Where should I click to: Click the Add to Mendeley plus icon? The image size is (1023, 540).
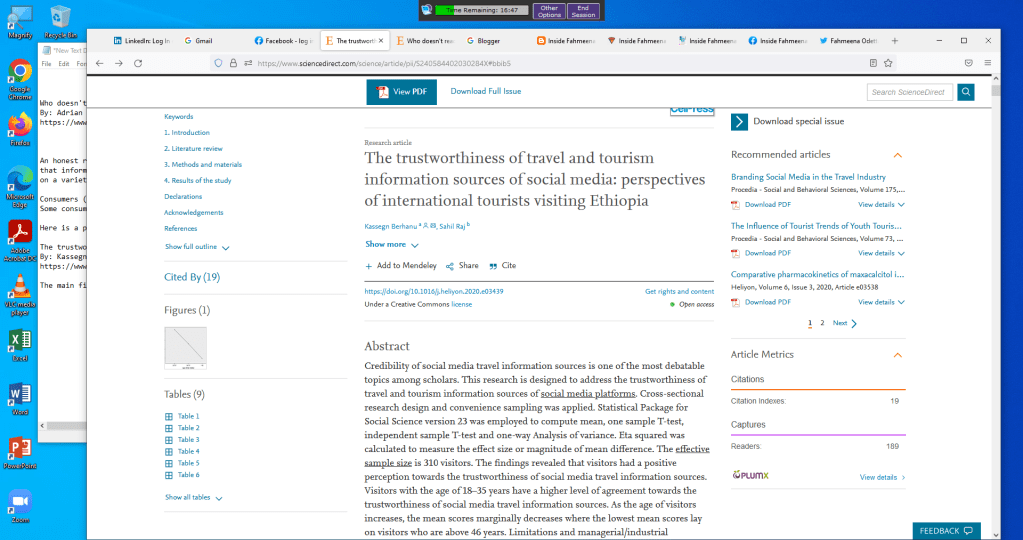pos(369,266)
